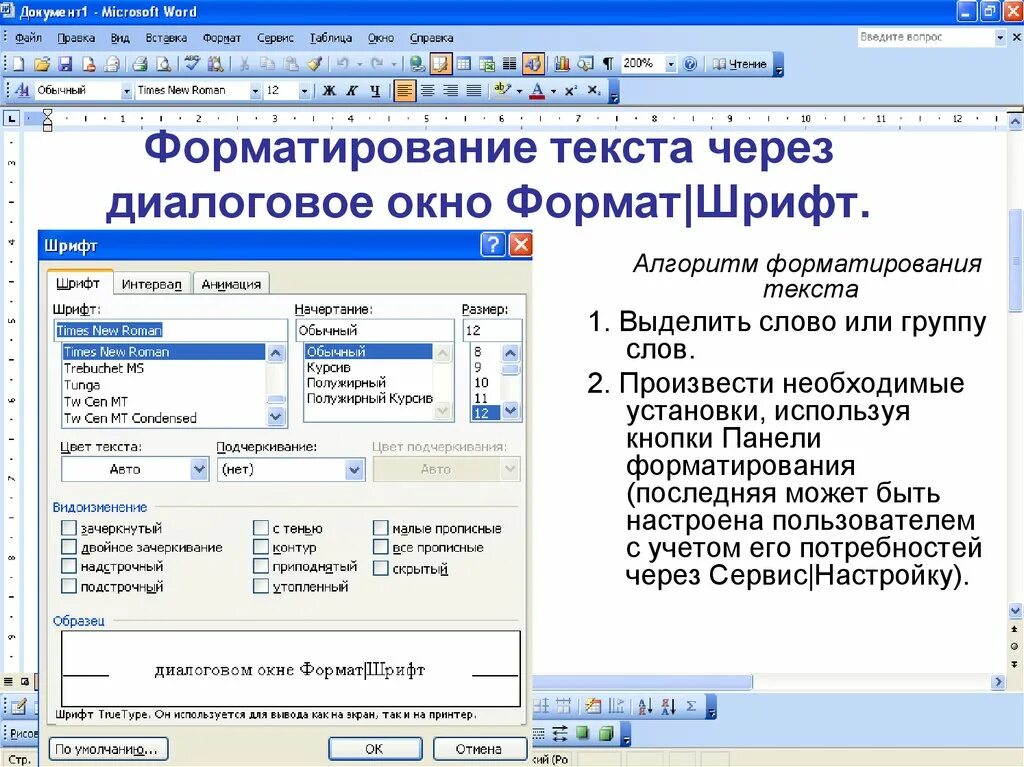Viewport: 1024px width, 767px height.
Task: Click the Print icon in the toolbar
Action: pos(140,64)
